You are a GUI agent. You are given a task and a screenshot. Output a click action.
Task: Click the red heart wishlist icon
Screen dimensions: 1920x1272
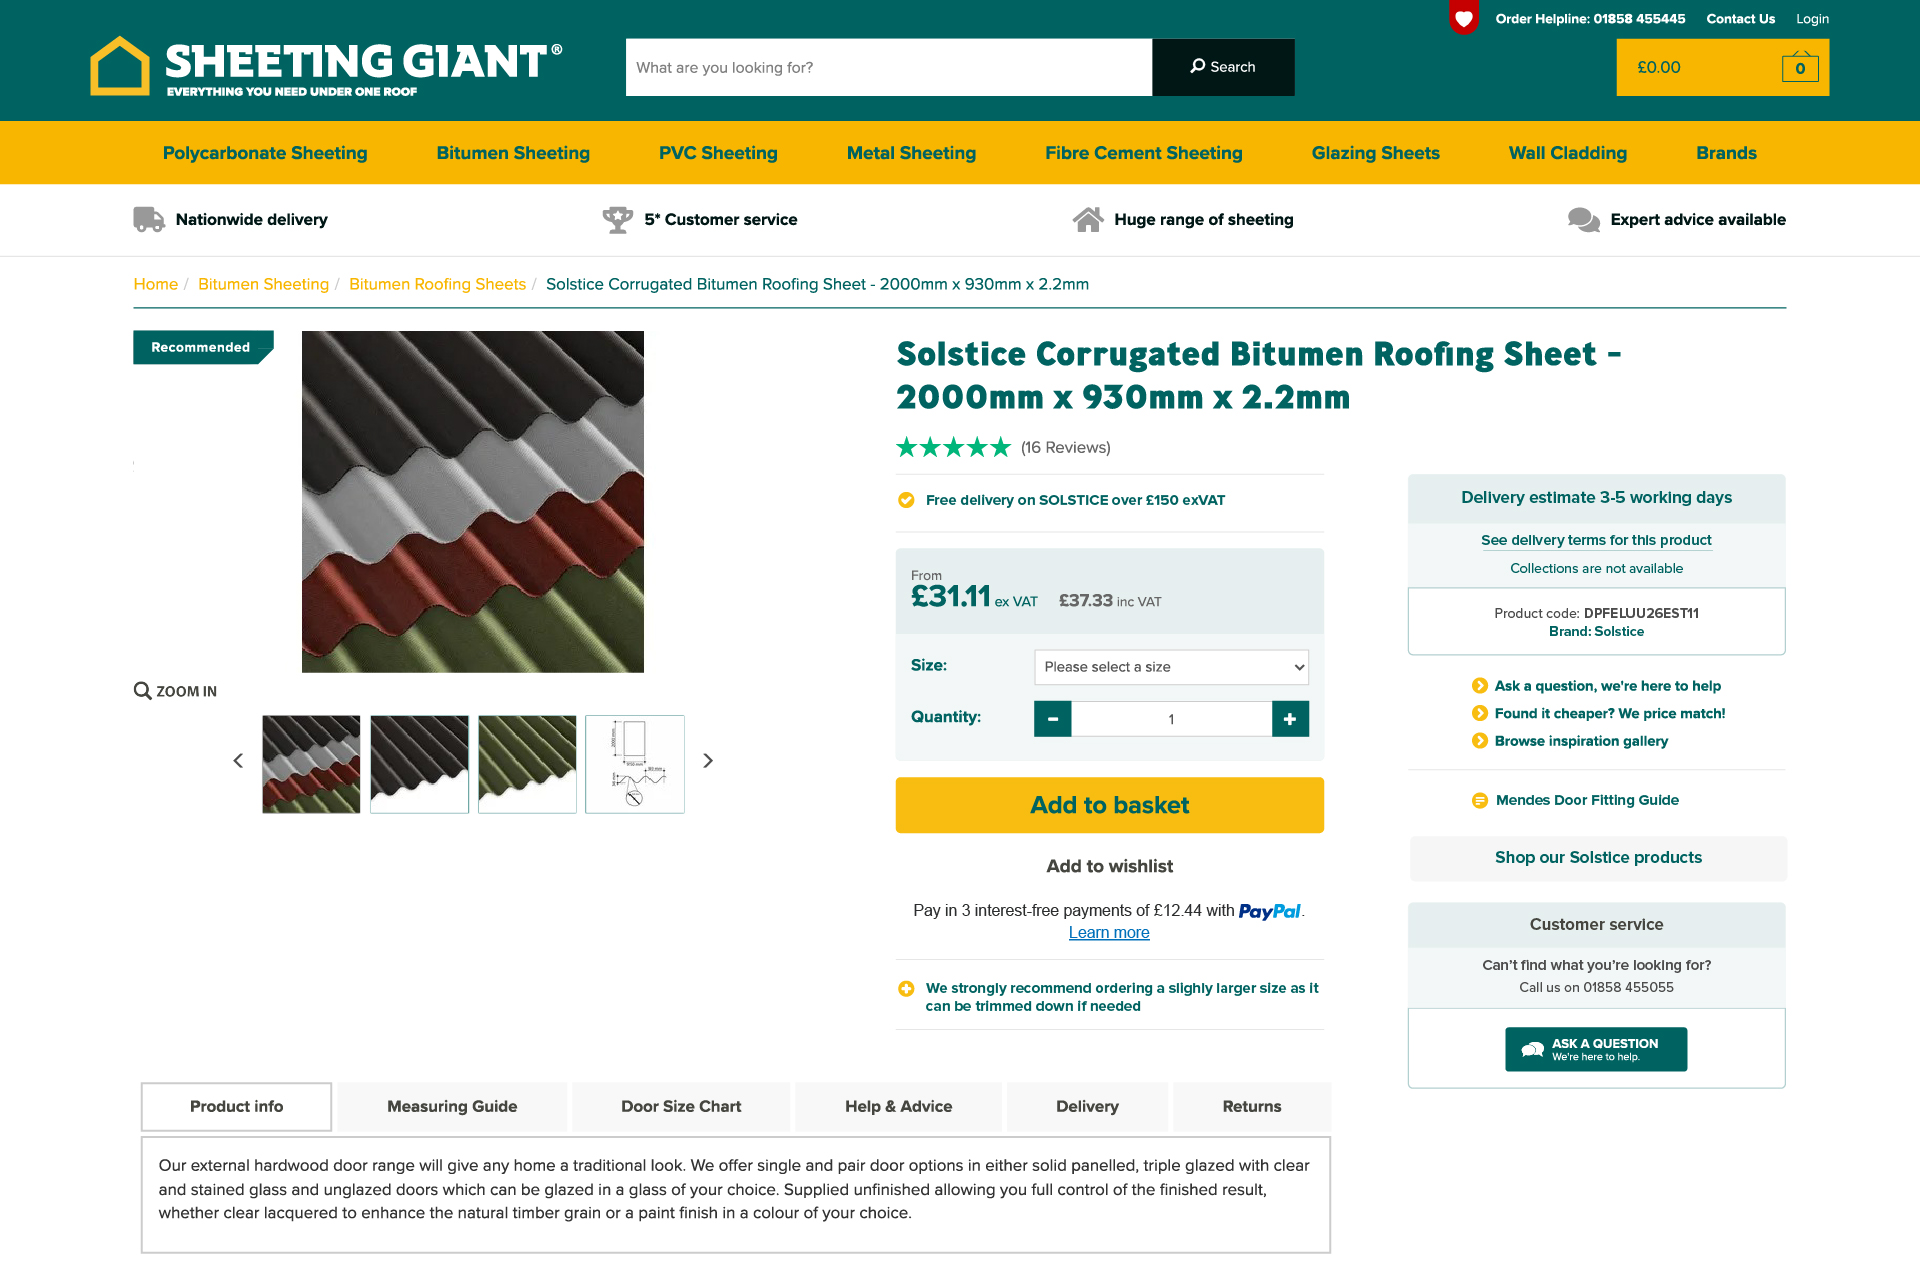tap(1463, 18)
